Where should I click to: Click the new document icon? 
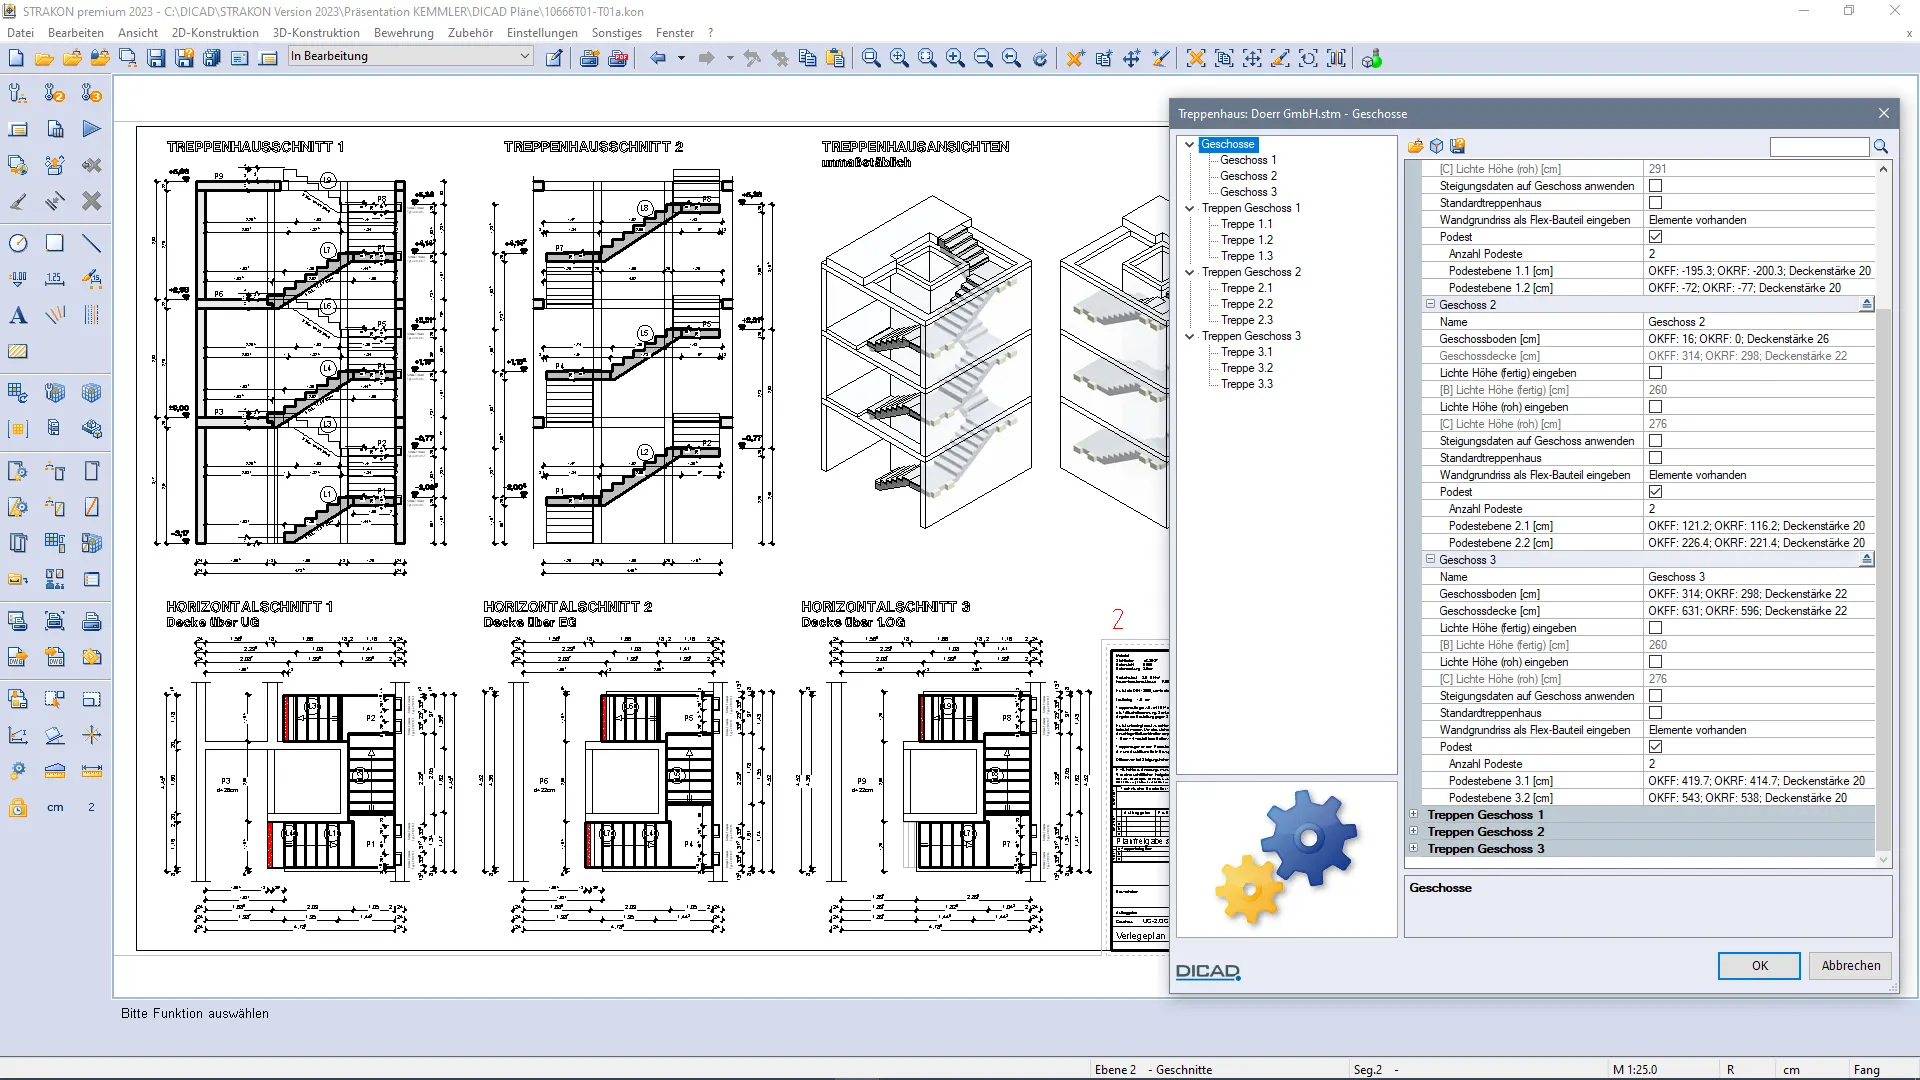click(x=16, y=59)
